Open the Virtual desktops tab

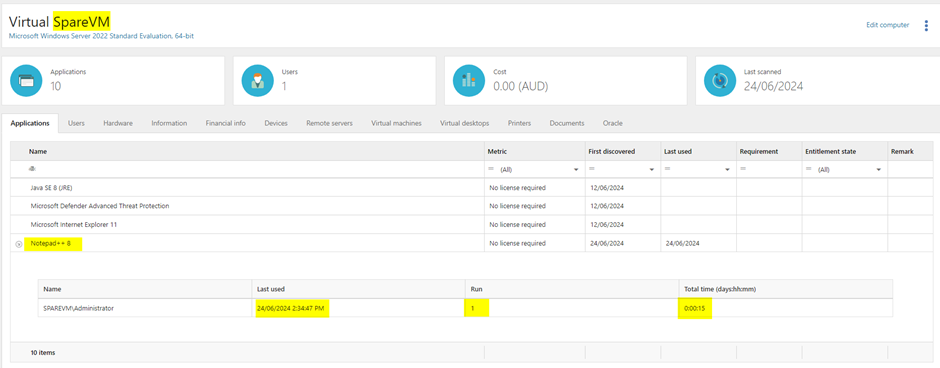(465, 123)
